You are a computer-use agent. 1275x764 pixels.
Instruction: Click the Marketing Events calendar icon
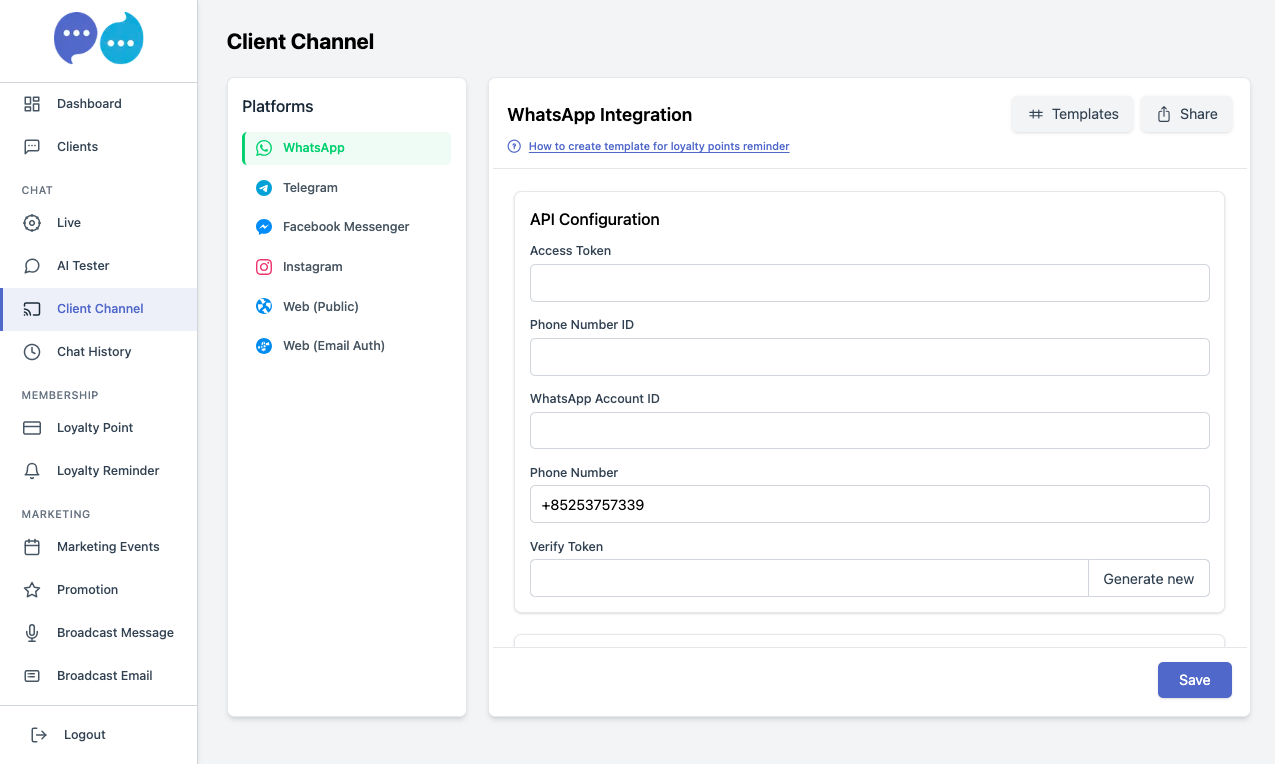click(x=32, y=547)
